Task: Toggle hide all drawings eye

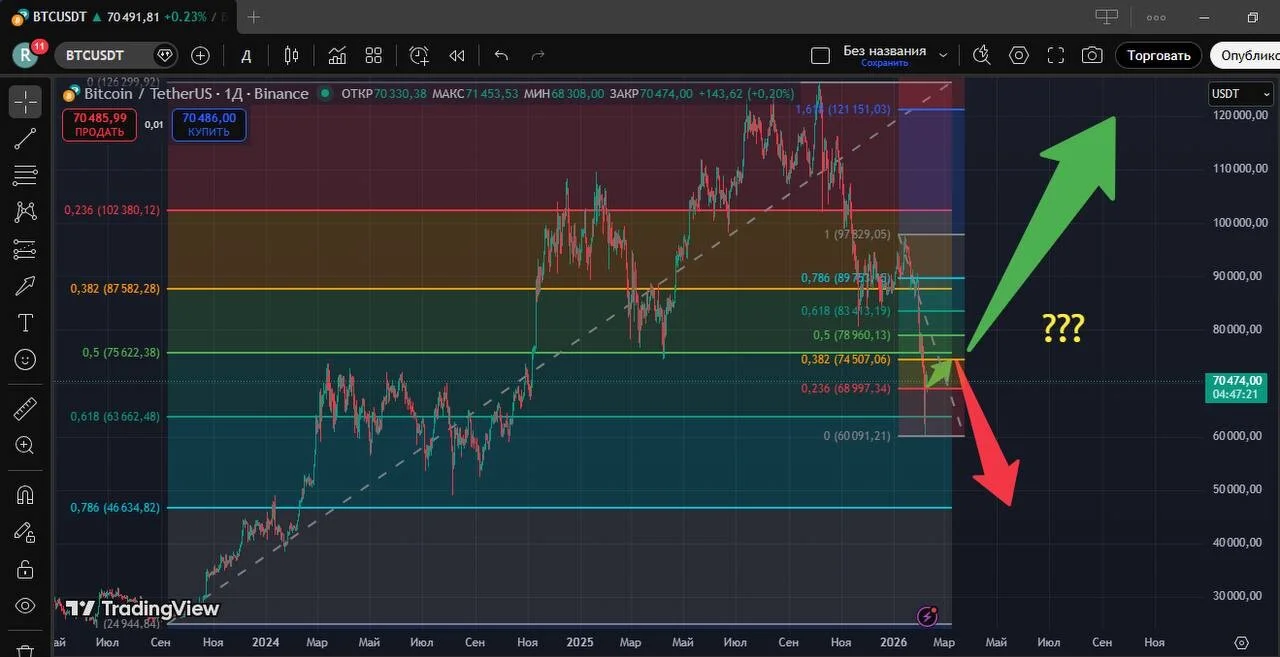Action: click(25, 605)
